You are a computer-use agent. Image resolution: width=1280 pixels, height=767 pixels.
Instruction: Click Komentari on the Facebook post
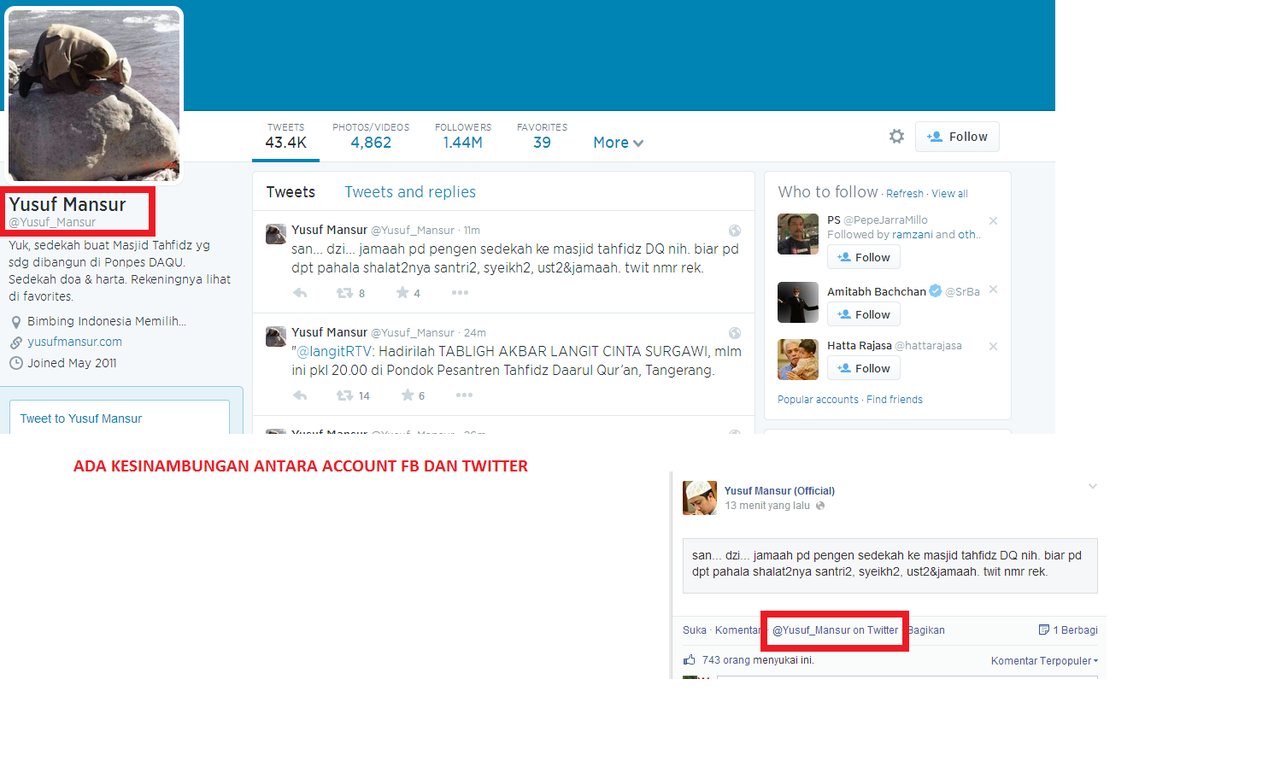click(738, 630)
